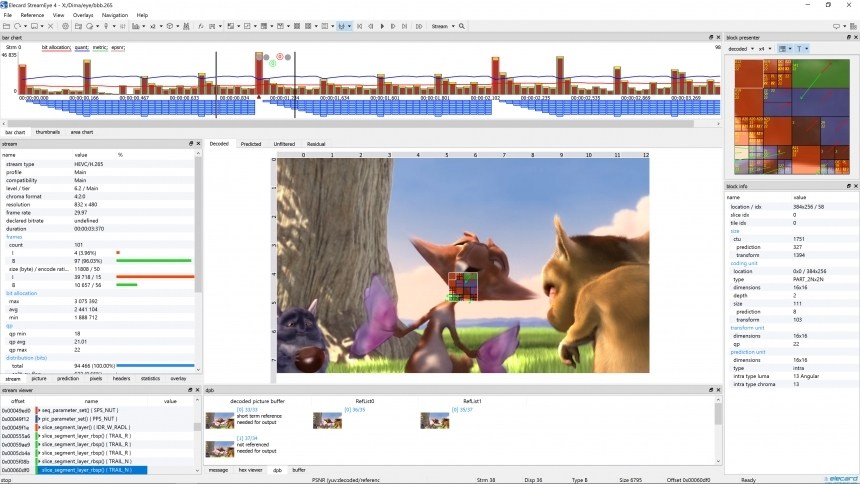Close the block info panel
Screen dimensions: 860x484
click(x=855, y=186)
